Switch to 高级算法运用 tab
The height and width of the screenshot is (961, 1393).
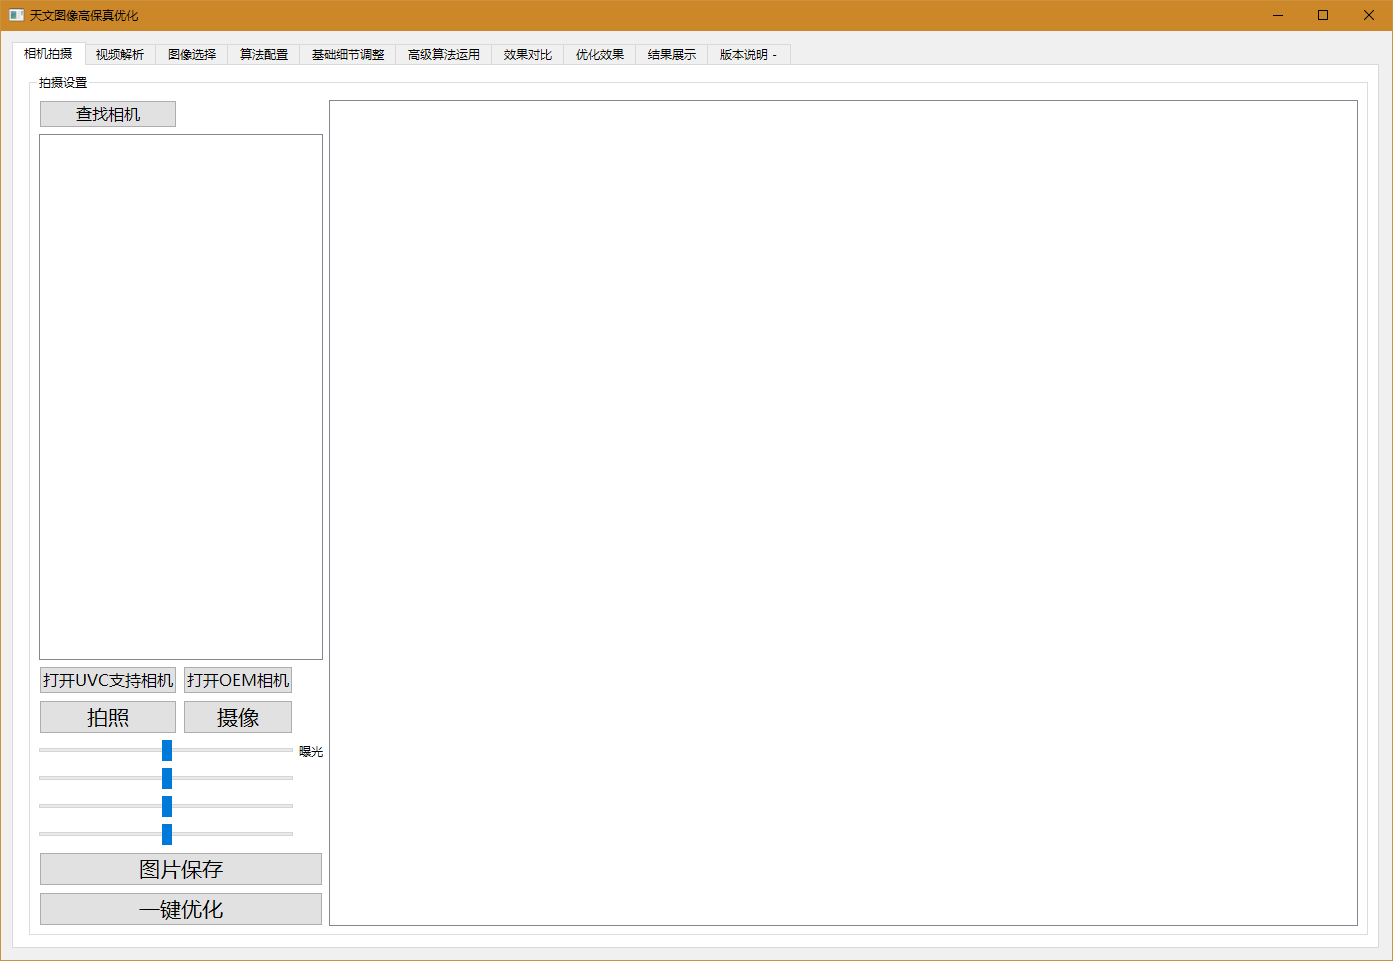[444, 55]
